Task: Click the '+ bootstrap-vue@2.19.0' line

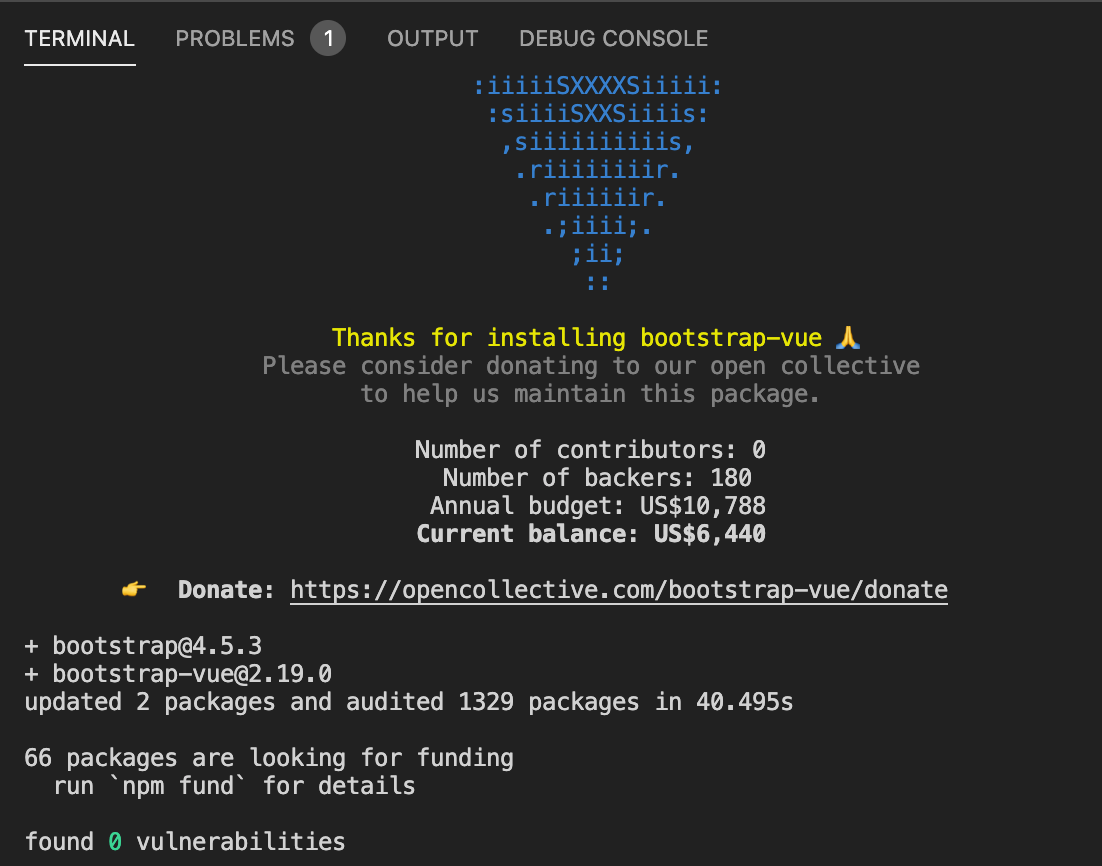Action: 178,674
